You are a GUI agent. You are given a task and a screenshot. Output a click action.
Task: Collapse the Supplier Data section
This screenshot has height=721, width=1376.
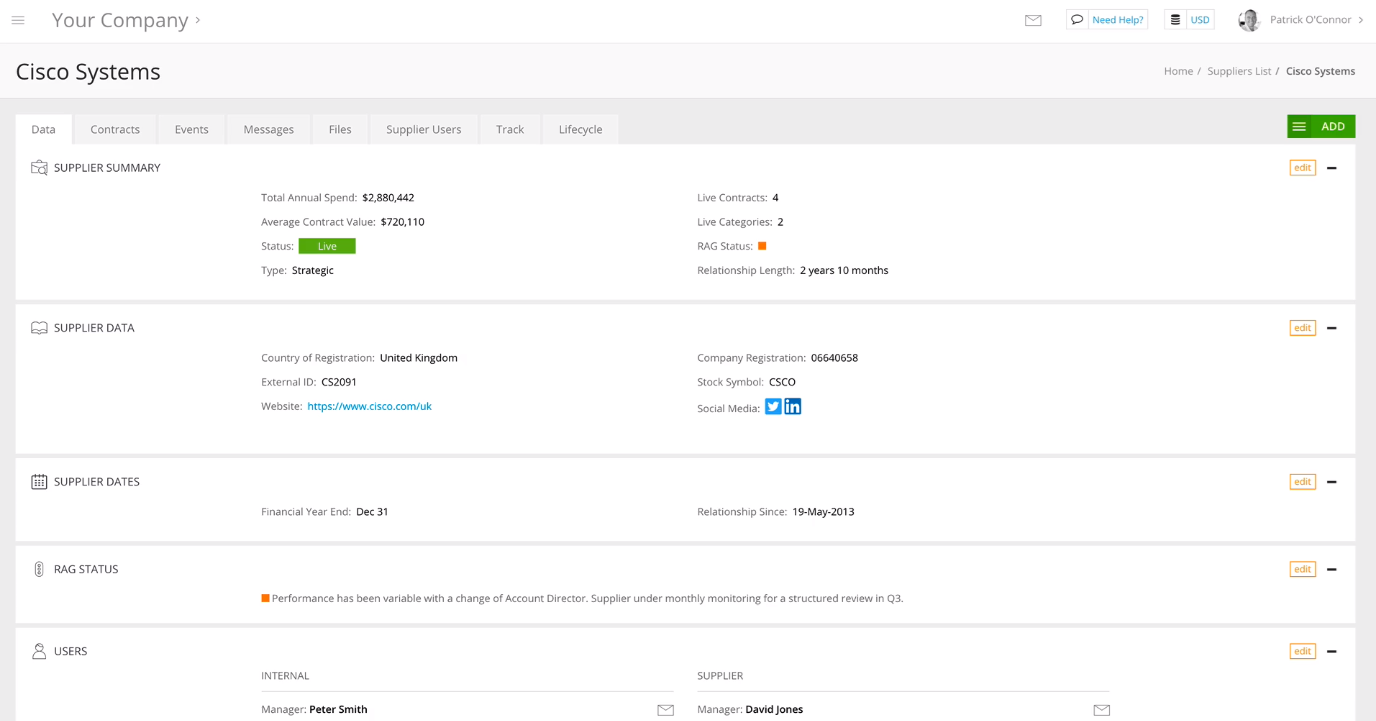(1332, 328)
